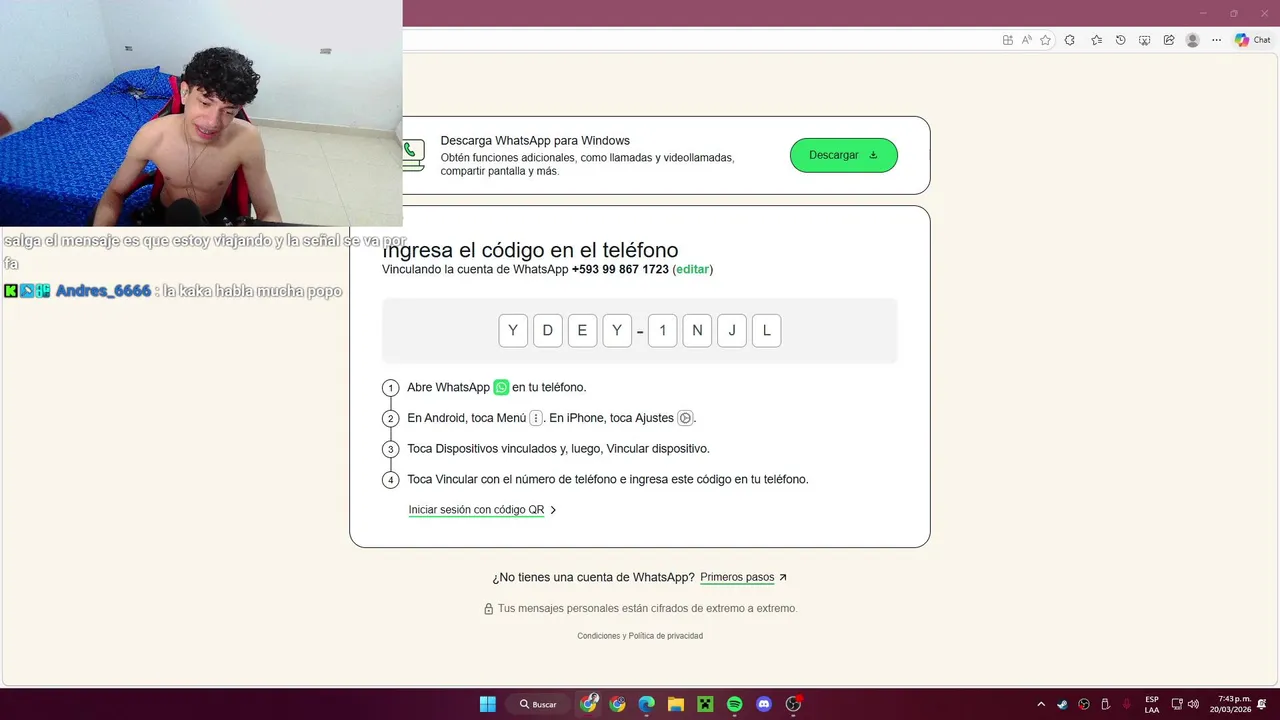The image size is (1280, 720).
Task: Open File Explorer from taskbar
Action: (676, 704)
